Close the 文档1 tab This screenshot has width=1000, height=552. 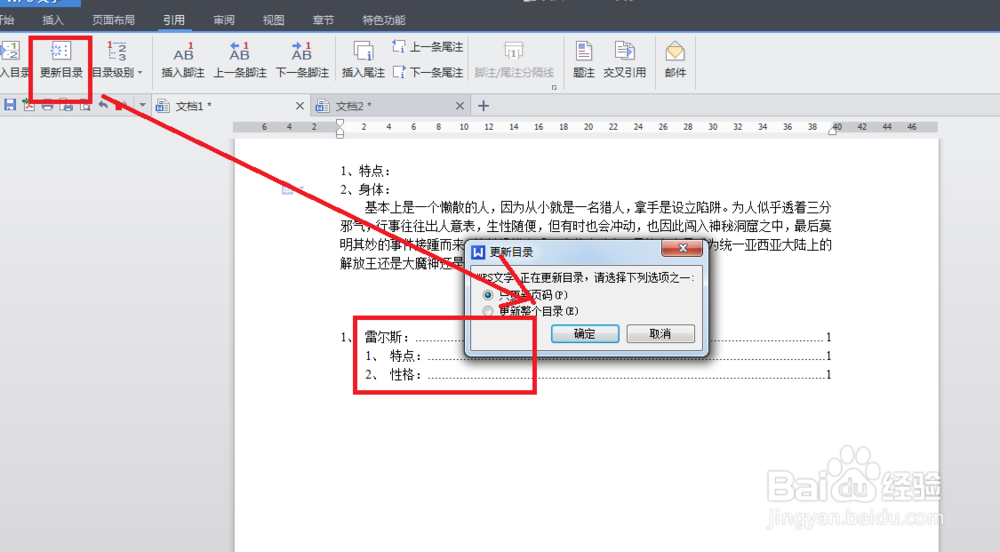point(299,106)
